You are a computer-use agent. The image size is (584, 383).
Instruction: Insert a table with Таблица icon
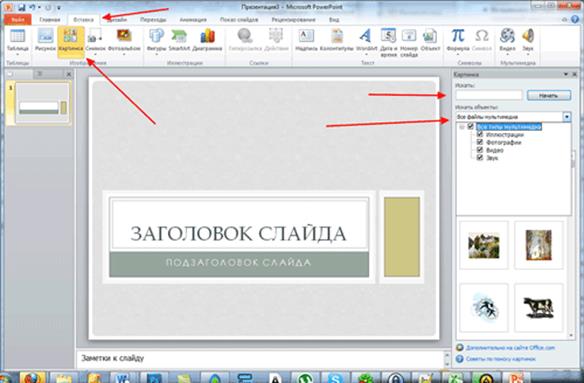pyautogui.click(x=17, y=41)
